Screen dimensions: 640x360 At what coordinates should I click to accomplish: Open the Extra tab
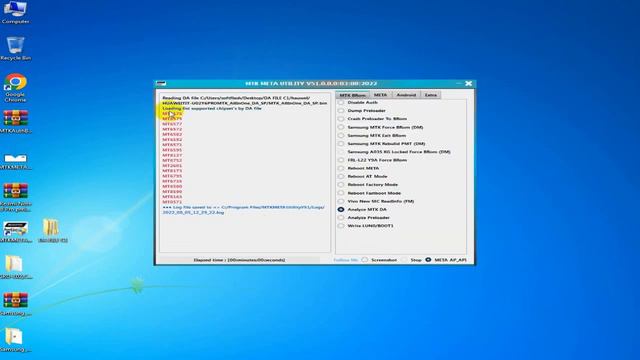tap(431, 95)
